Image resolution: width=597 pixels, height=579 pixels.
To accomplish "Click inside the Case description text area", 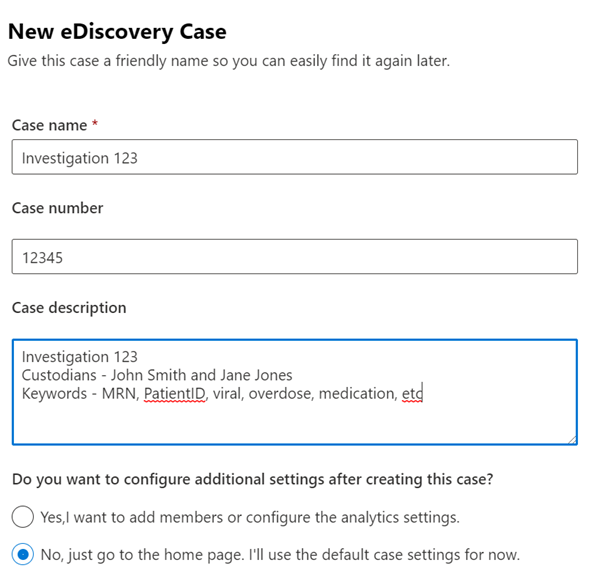I will tap(295, 392).
